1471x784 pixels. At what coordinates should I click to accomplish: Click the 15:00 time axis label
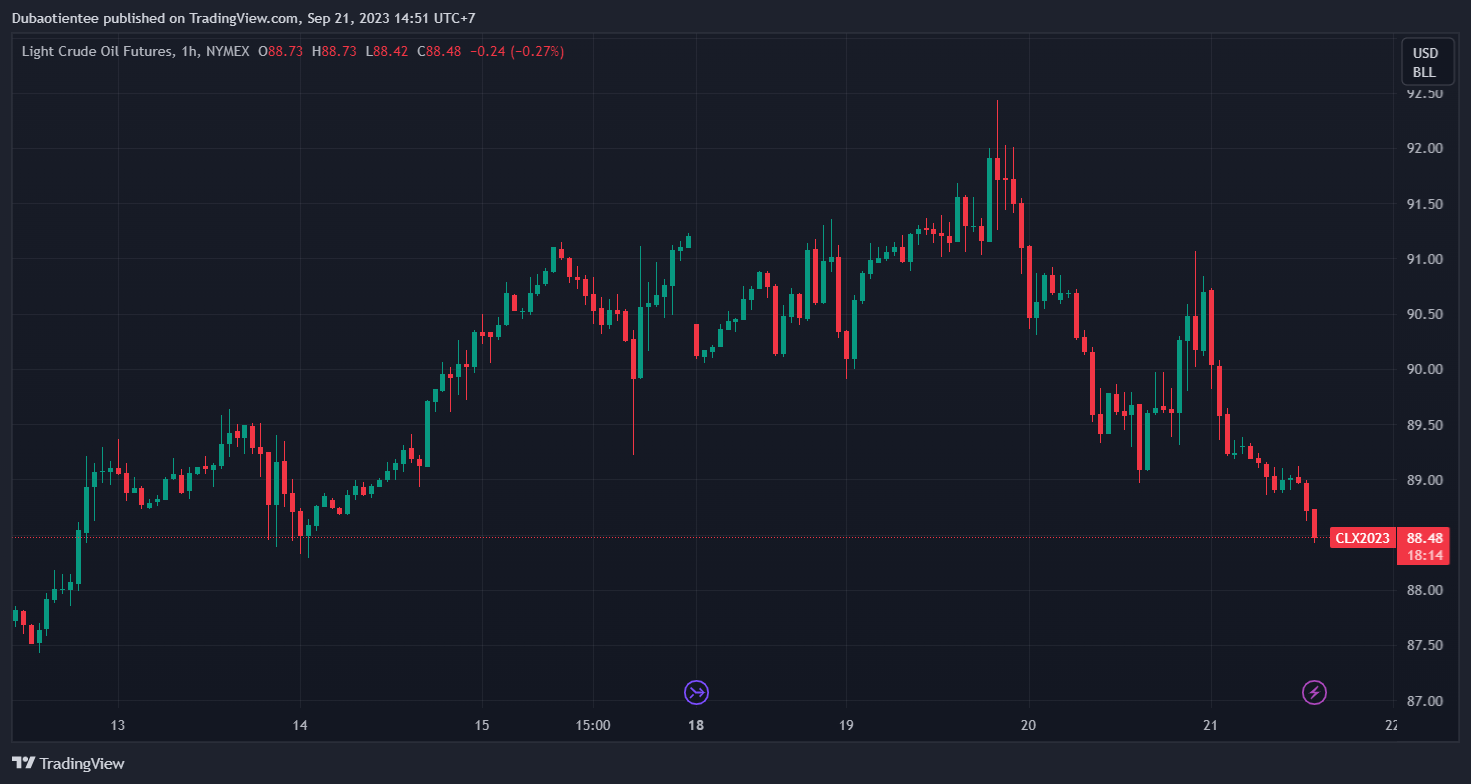(592, 726)
